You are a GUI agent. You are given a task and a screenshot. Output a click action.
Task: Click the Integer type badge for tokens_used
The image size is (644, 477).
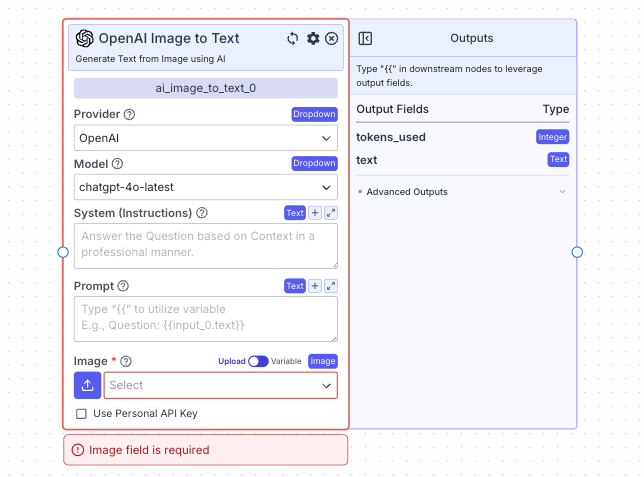point(552,137)
